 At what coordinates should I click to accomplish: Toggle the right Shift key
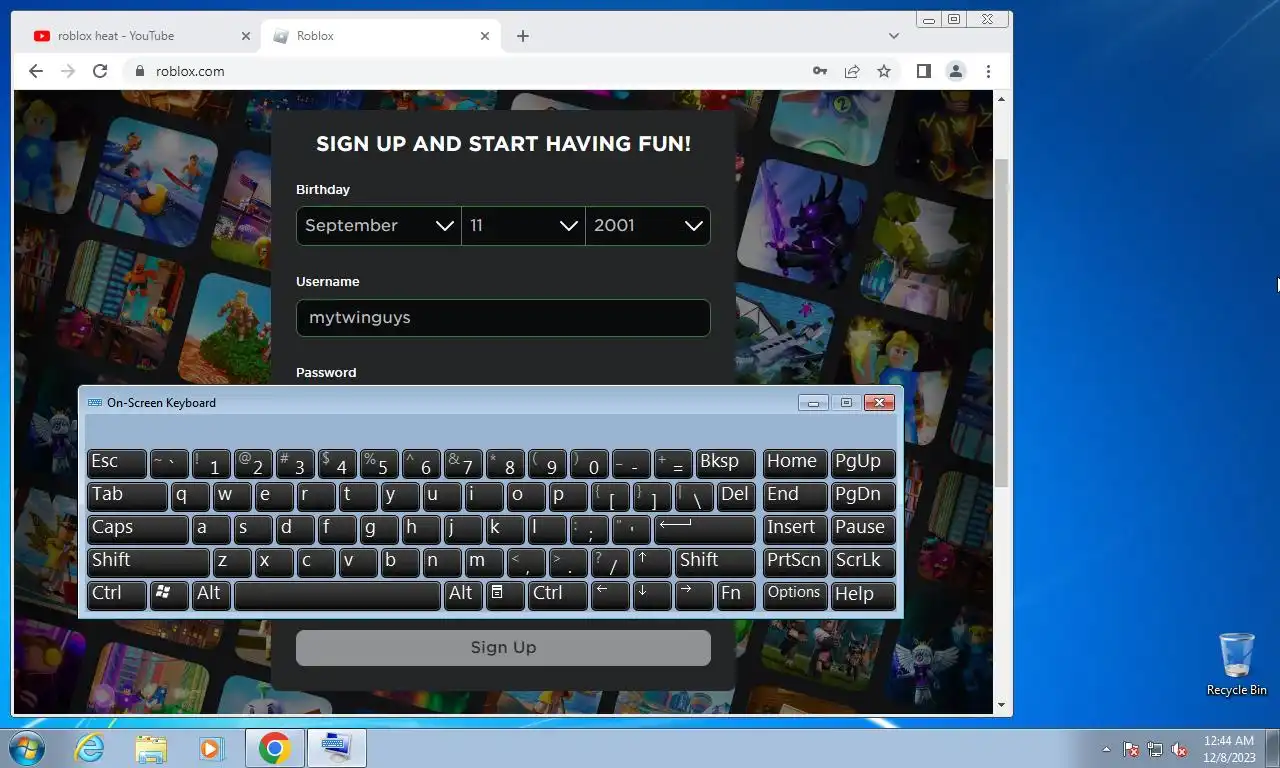coord(715,562)
